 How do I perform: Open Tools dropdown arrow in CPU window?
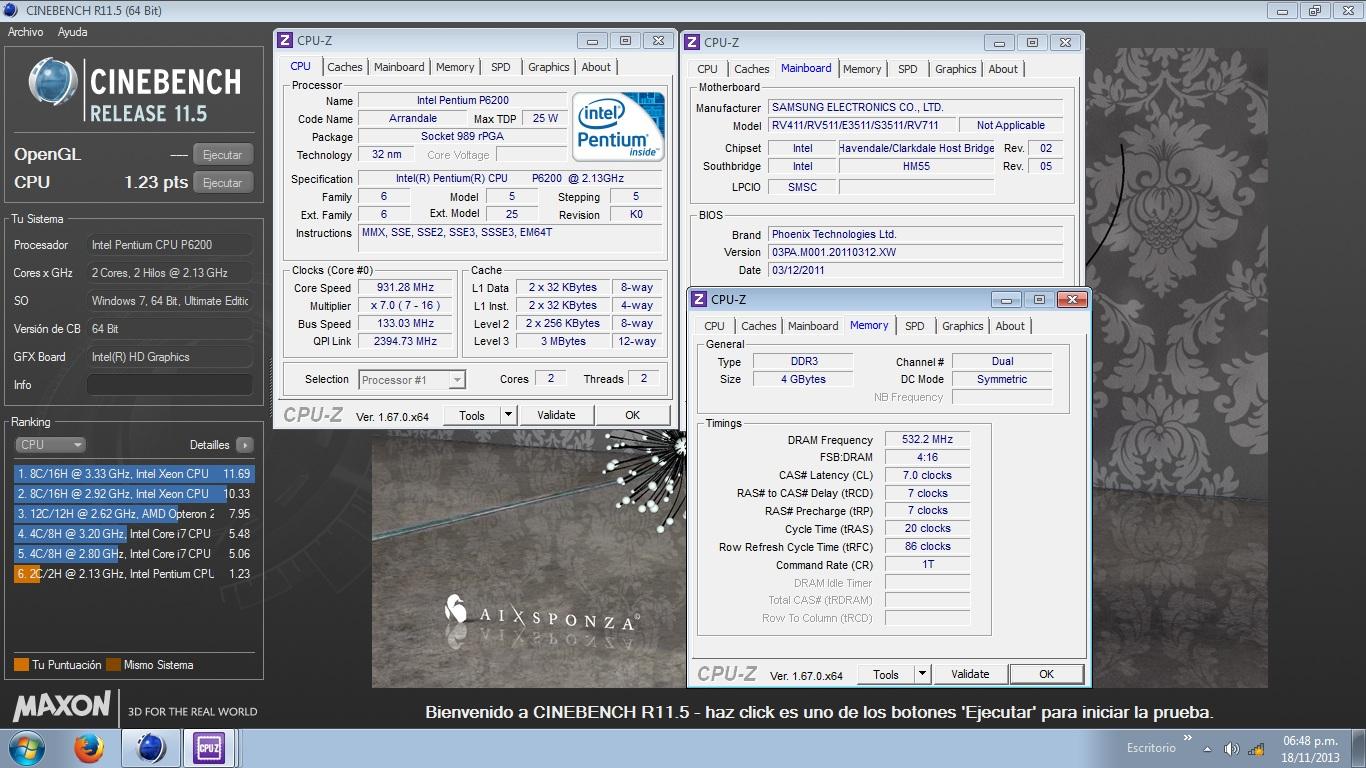click(x=508, y=415)
